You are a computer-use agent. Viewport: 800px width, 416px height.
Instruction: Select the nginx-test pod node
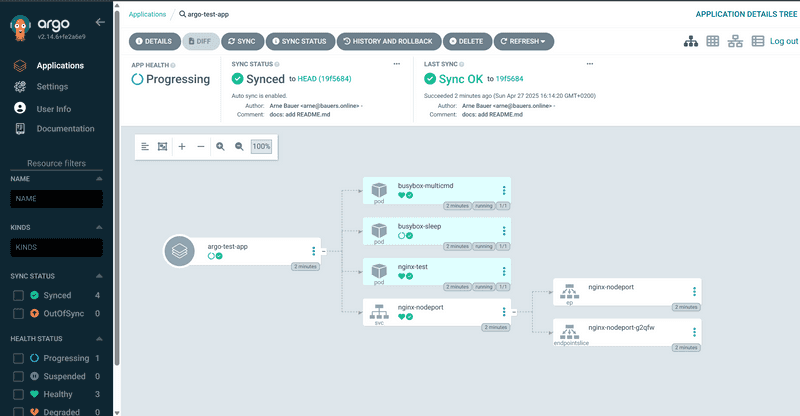tap(437, 272)
